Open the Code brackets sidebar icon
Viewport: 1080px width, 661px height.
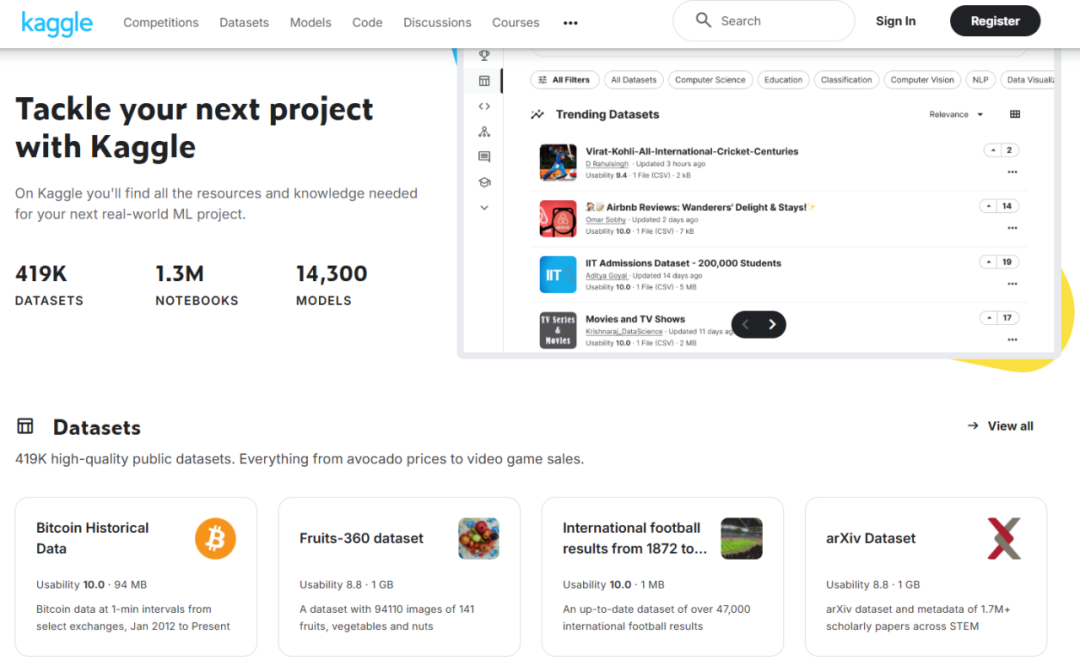(484, 106)
